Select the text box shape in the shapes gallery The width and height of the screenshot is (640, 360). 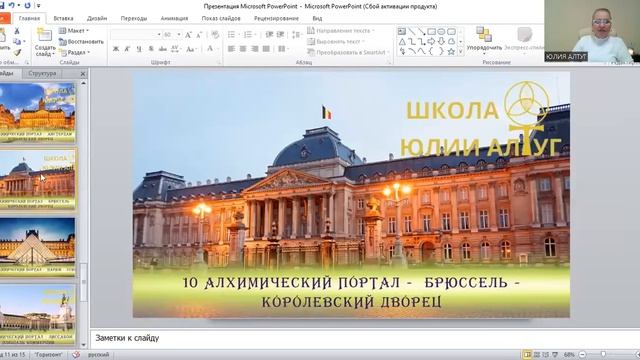402,31
